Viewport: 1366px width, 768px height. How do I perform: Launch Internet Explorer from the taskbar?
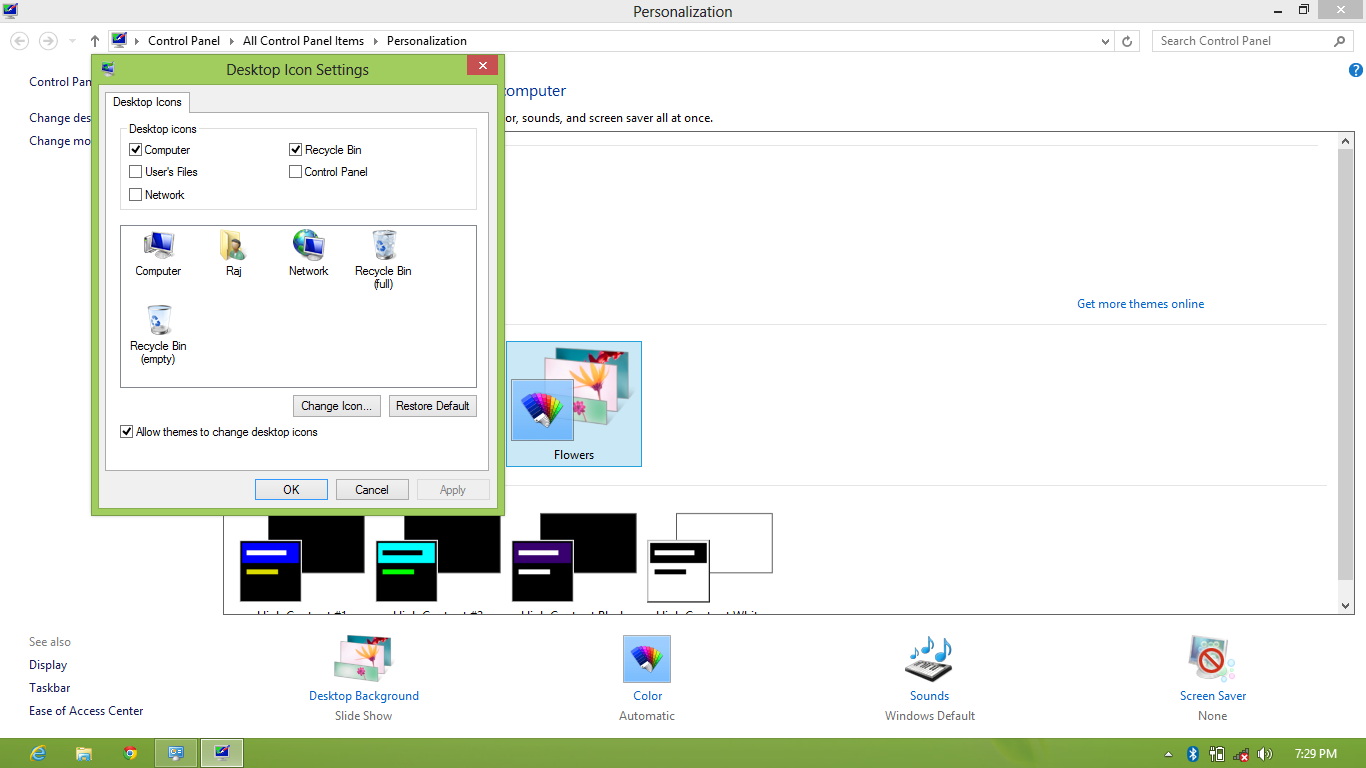pyautogui.click(x=38, y=753)
